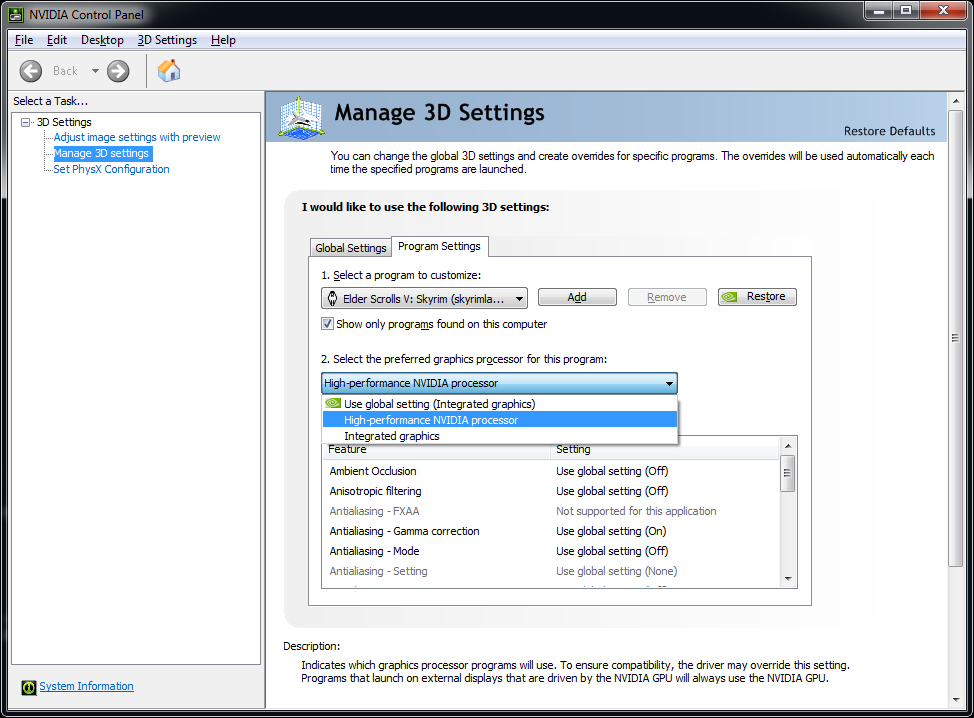Image resolution: width=974 pixels, height=718 pixels.
Task: Open the Home icon in toolbar
Action: point(169,71)
